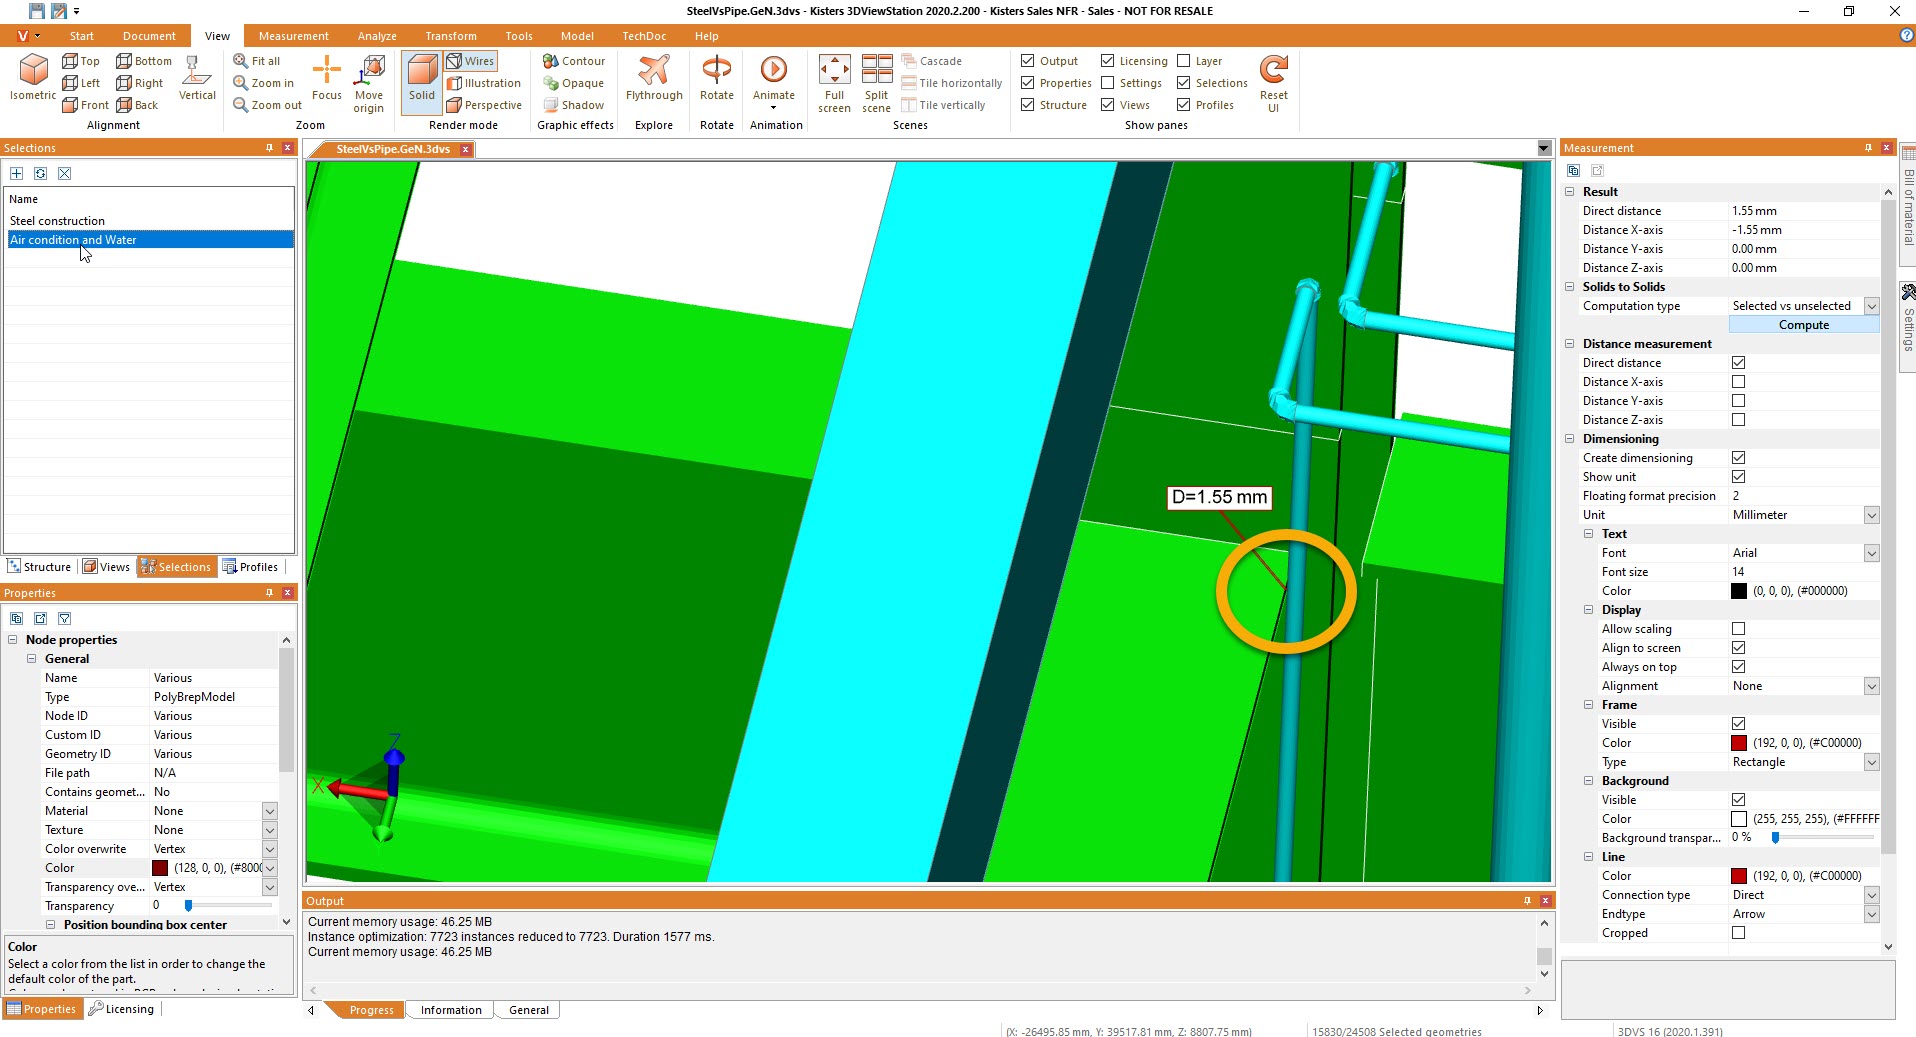Click the Text color black swatch

pyautogui.click(x=1739, y=591)
